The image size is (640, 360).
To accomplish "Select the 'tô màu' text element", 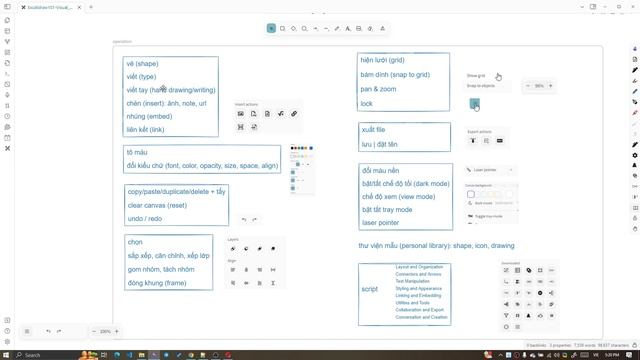I will pos(137,152).
